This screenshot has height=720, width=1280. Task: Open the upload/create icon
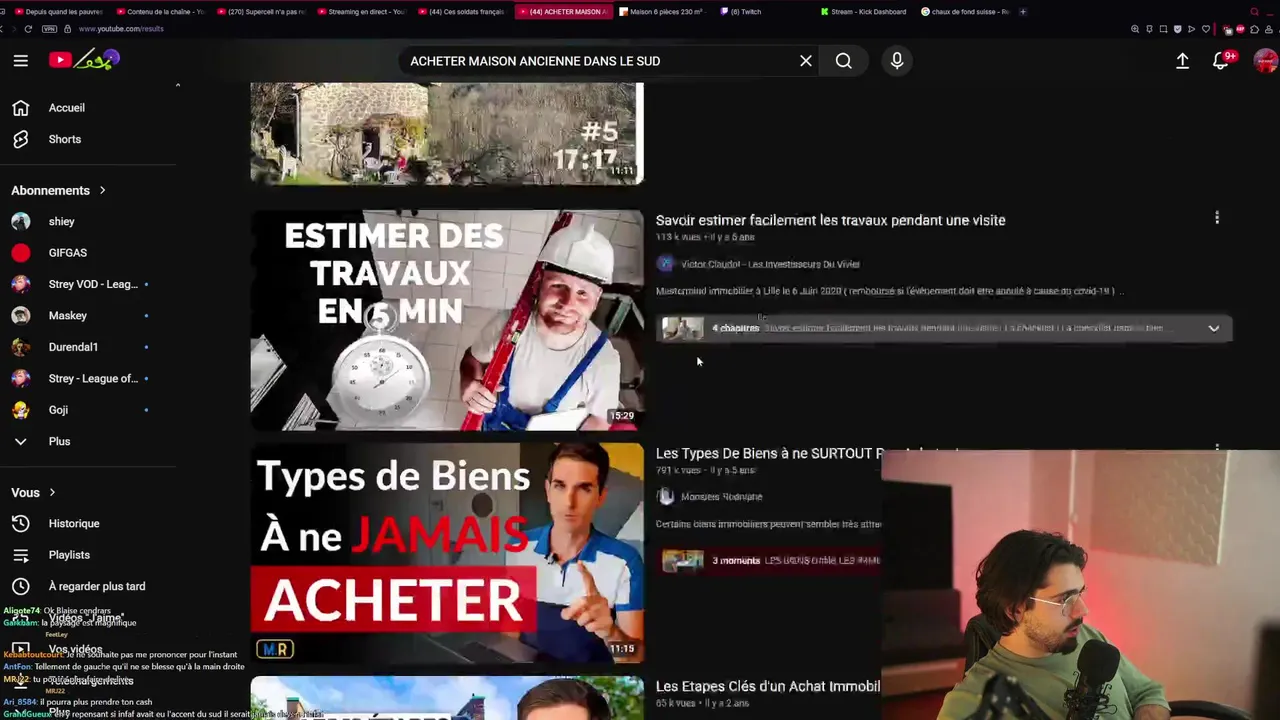point(1182,61)
